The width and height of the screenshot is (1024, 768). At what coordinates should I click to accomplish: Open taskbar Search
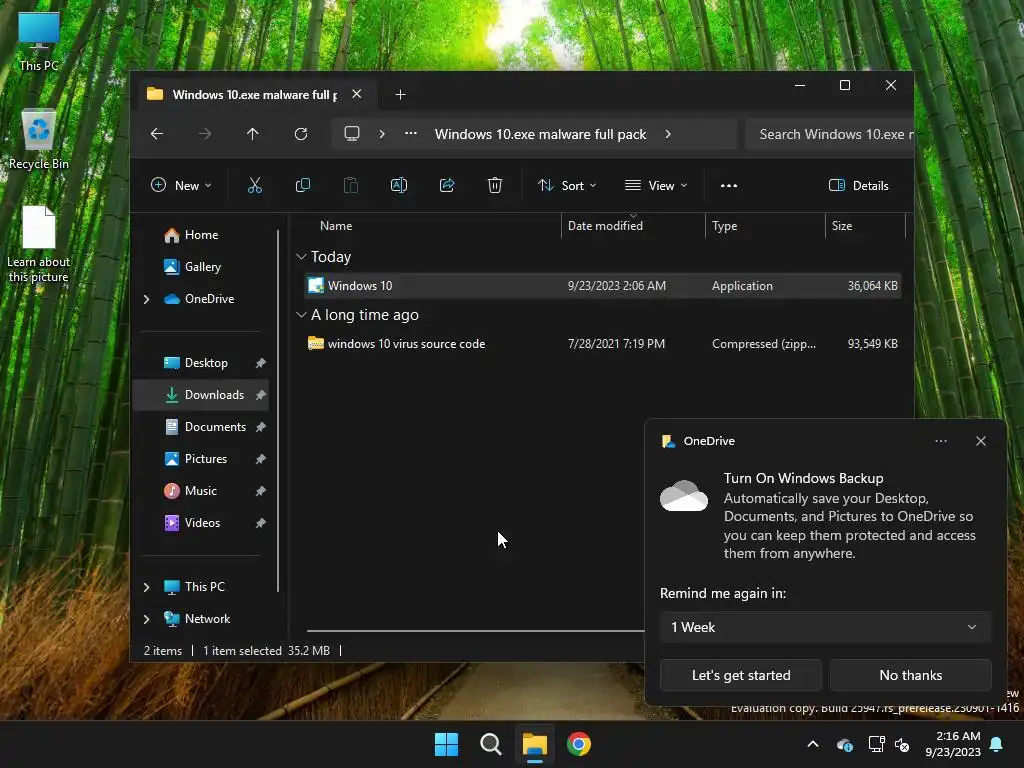click(490, 744)
